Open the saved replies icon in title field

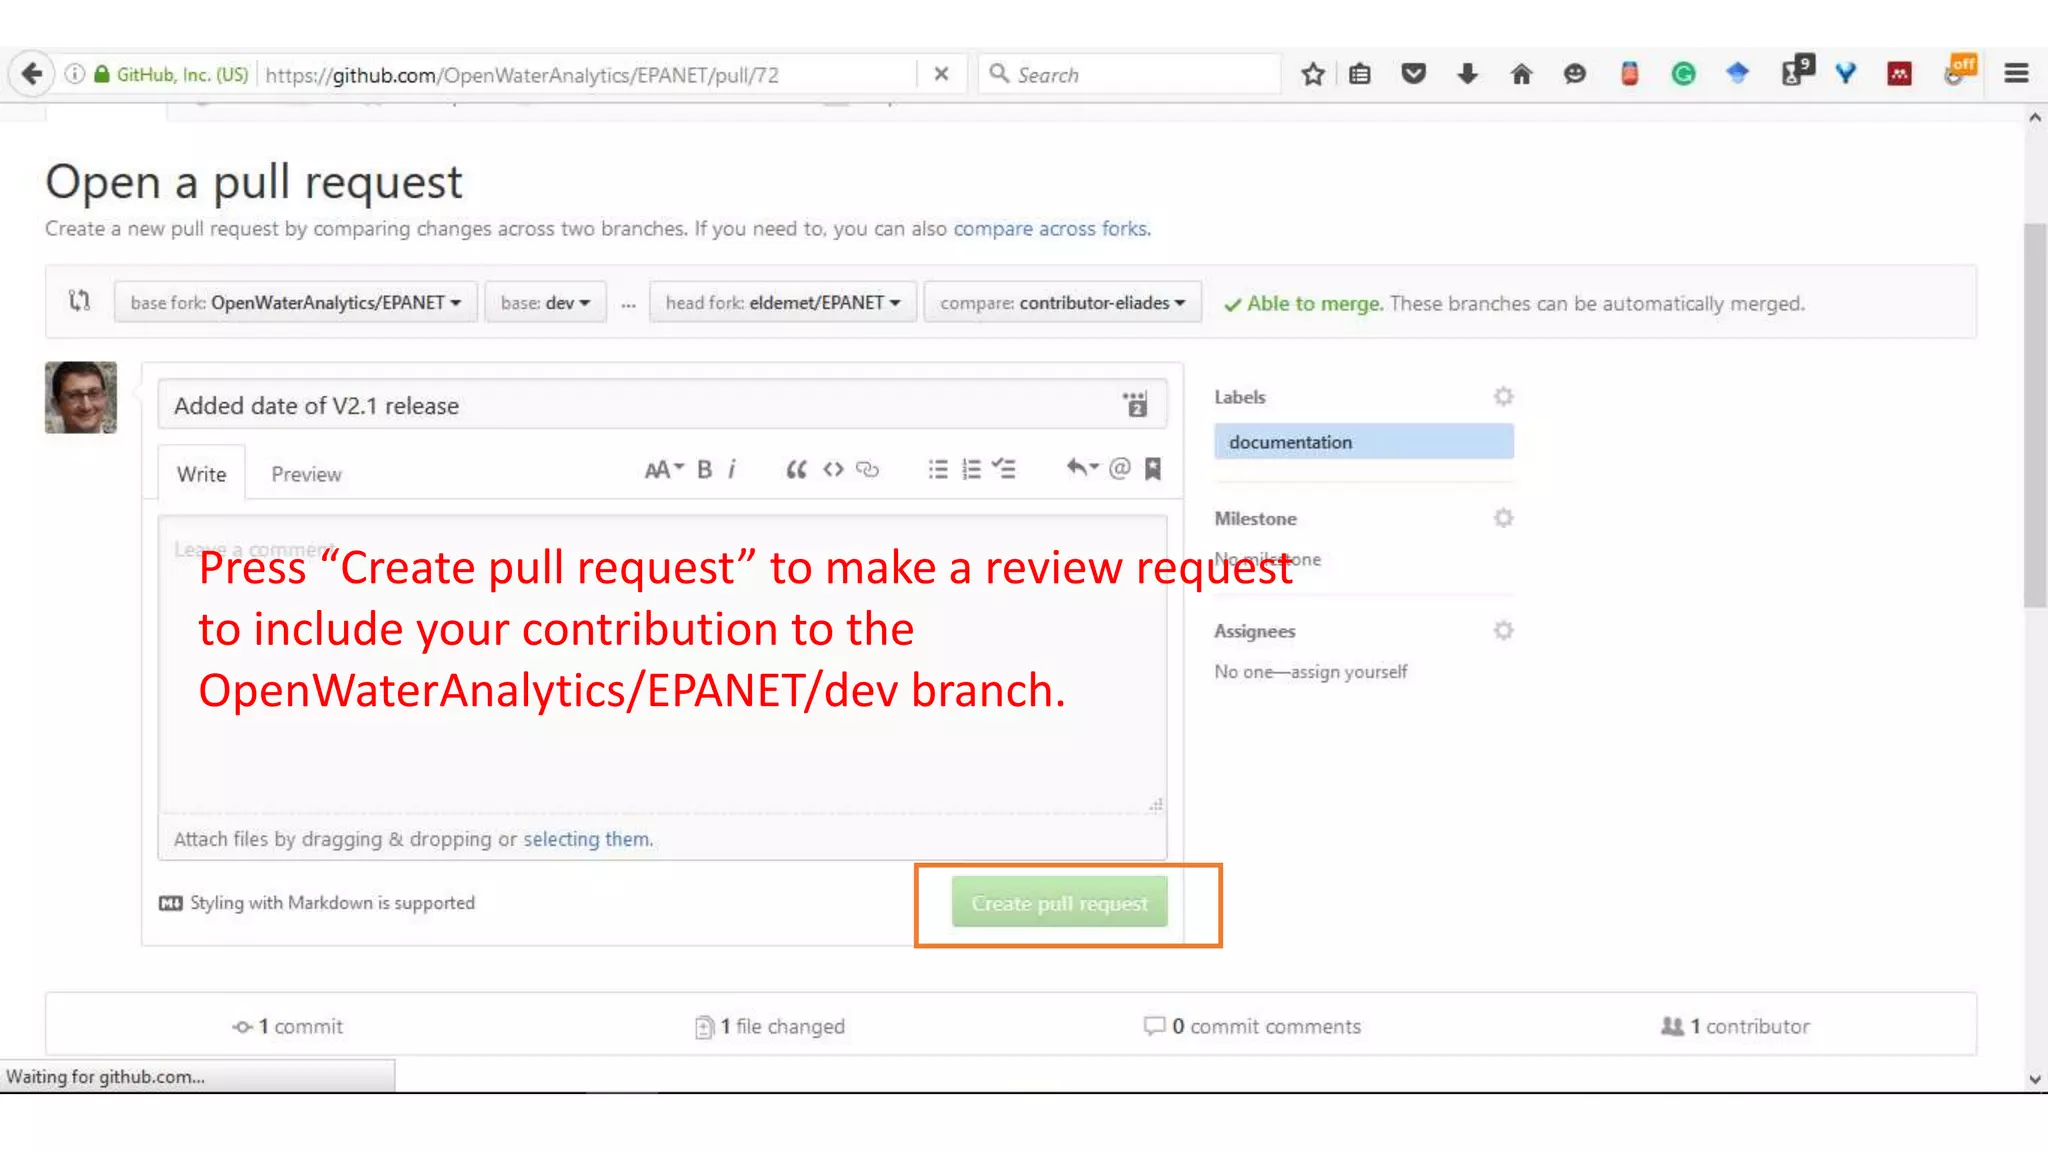(1135, 404)
